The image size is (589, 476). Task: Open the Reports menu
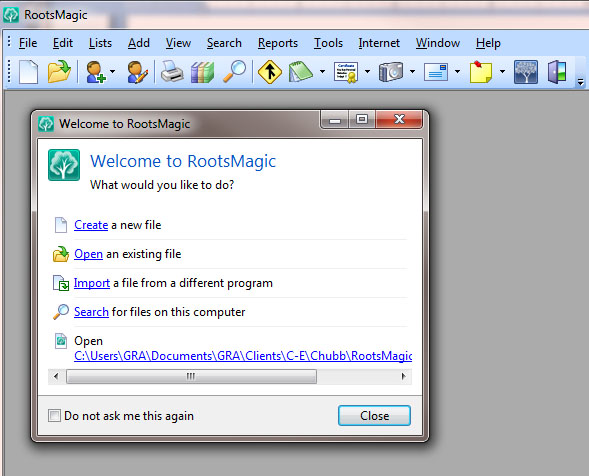pos(278,43)
